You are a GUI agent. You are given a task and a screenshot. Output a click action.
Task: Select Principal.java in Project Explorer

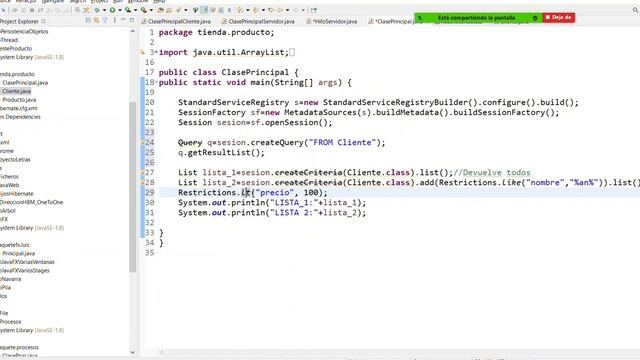(x=18, y=253)
